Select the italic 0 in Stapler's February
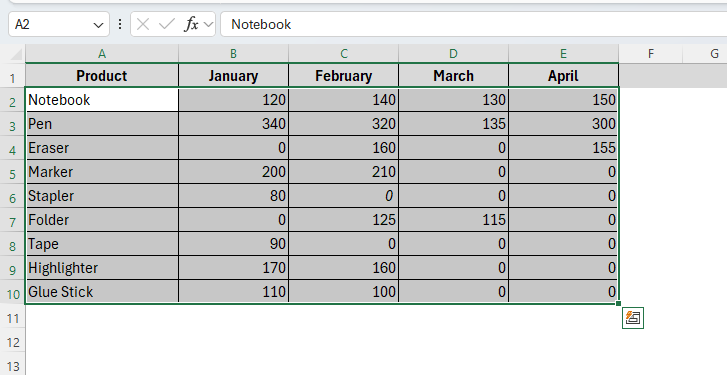Viewport: 727px width, 375px height. pos(344,196)
